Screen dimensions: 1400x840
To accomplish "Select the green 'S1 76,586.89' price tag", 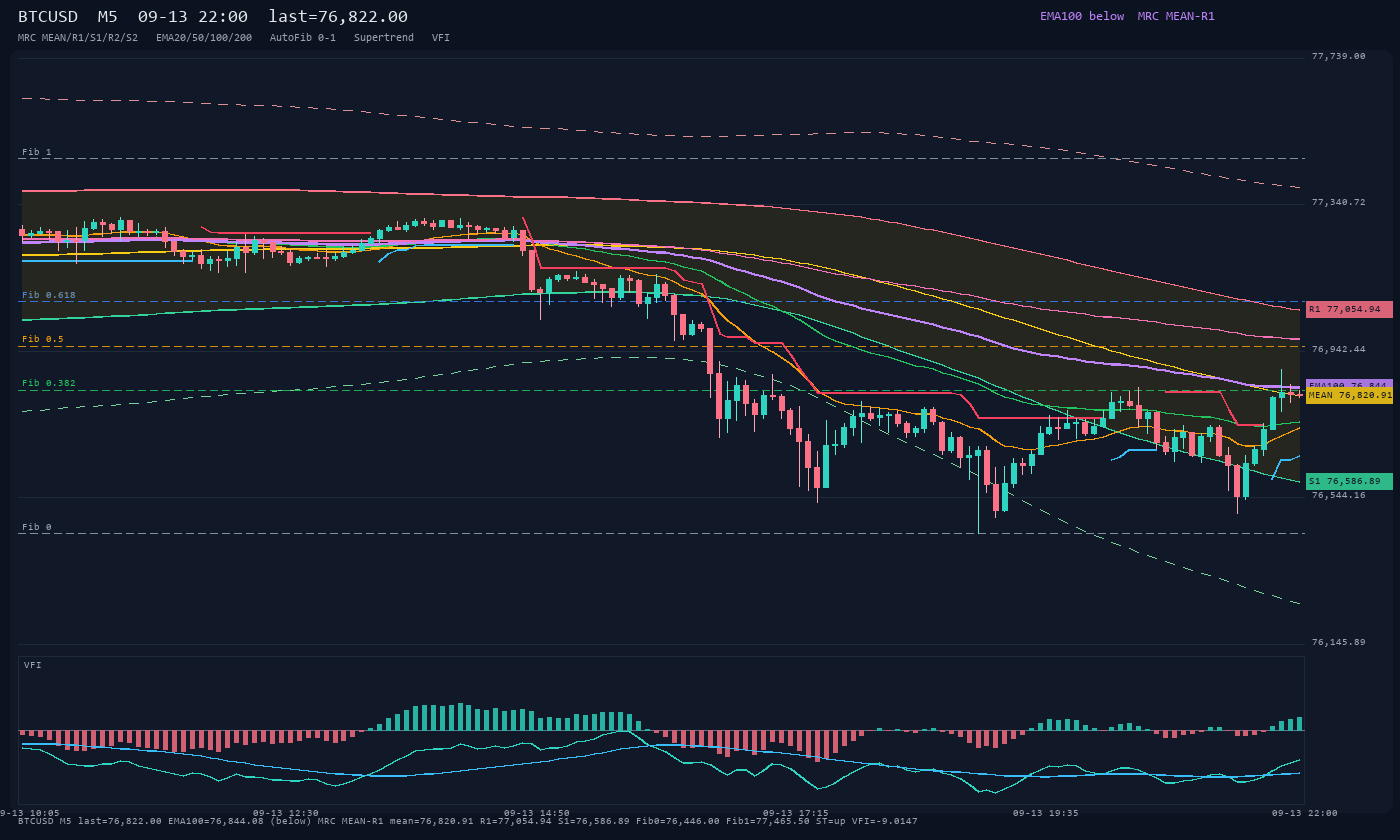I will (1349, 481).
